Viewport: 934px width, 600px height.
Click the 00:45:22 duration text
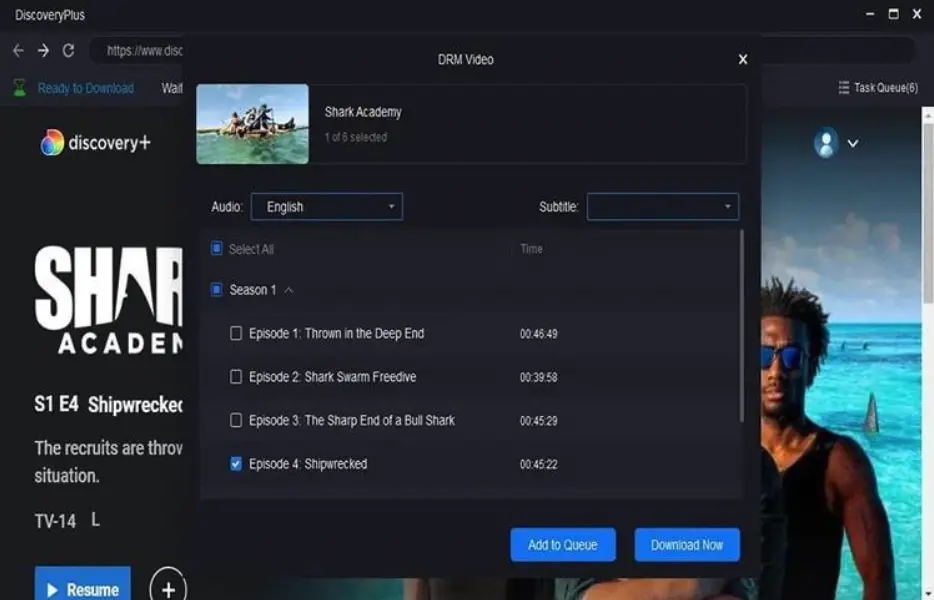(x=538, y=464)
